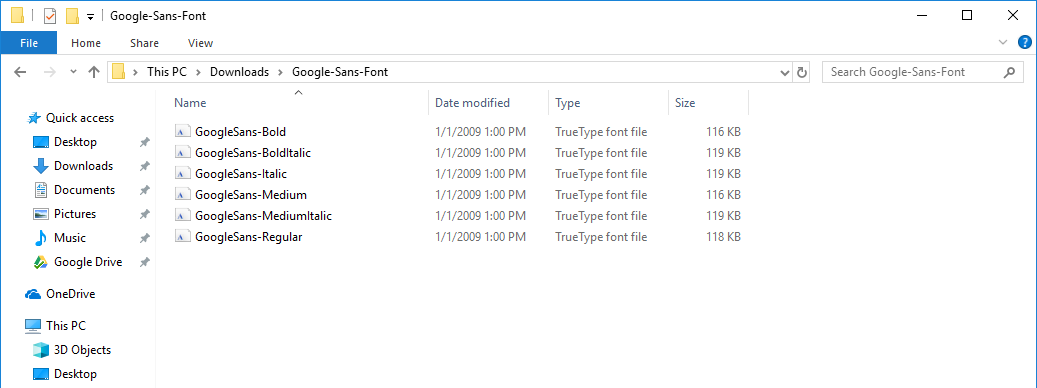This screenshot has width=1037, height=388.
Task: Click the search magnifier icon
Action: 1009,72
